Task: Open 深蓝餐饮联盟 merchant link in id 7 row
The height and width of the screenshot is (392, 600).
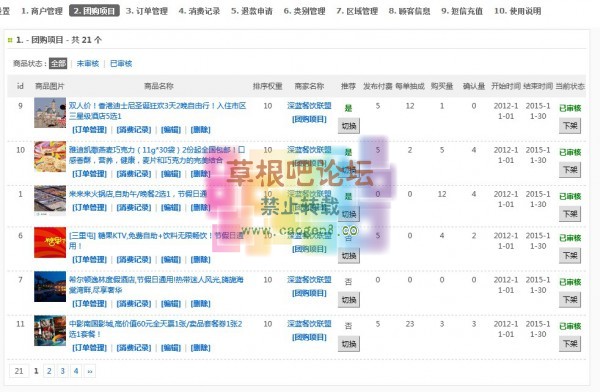Action: (309, 279)
